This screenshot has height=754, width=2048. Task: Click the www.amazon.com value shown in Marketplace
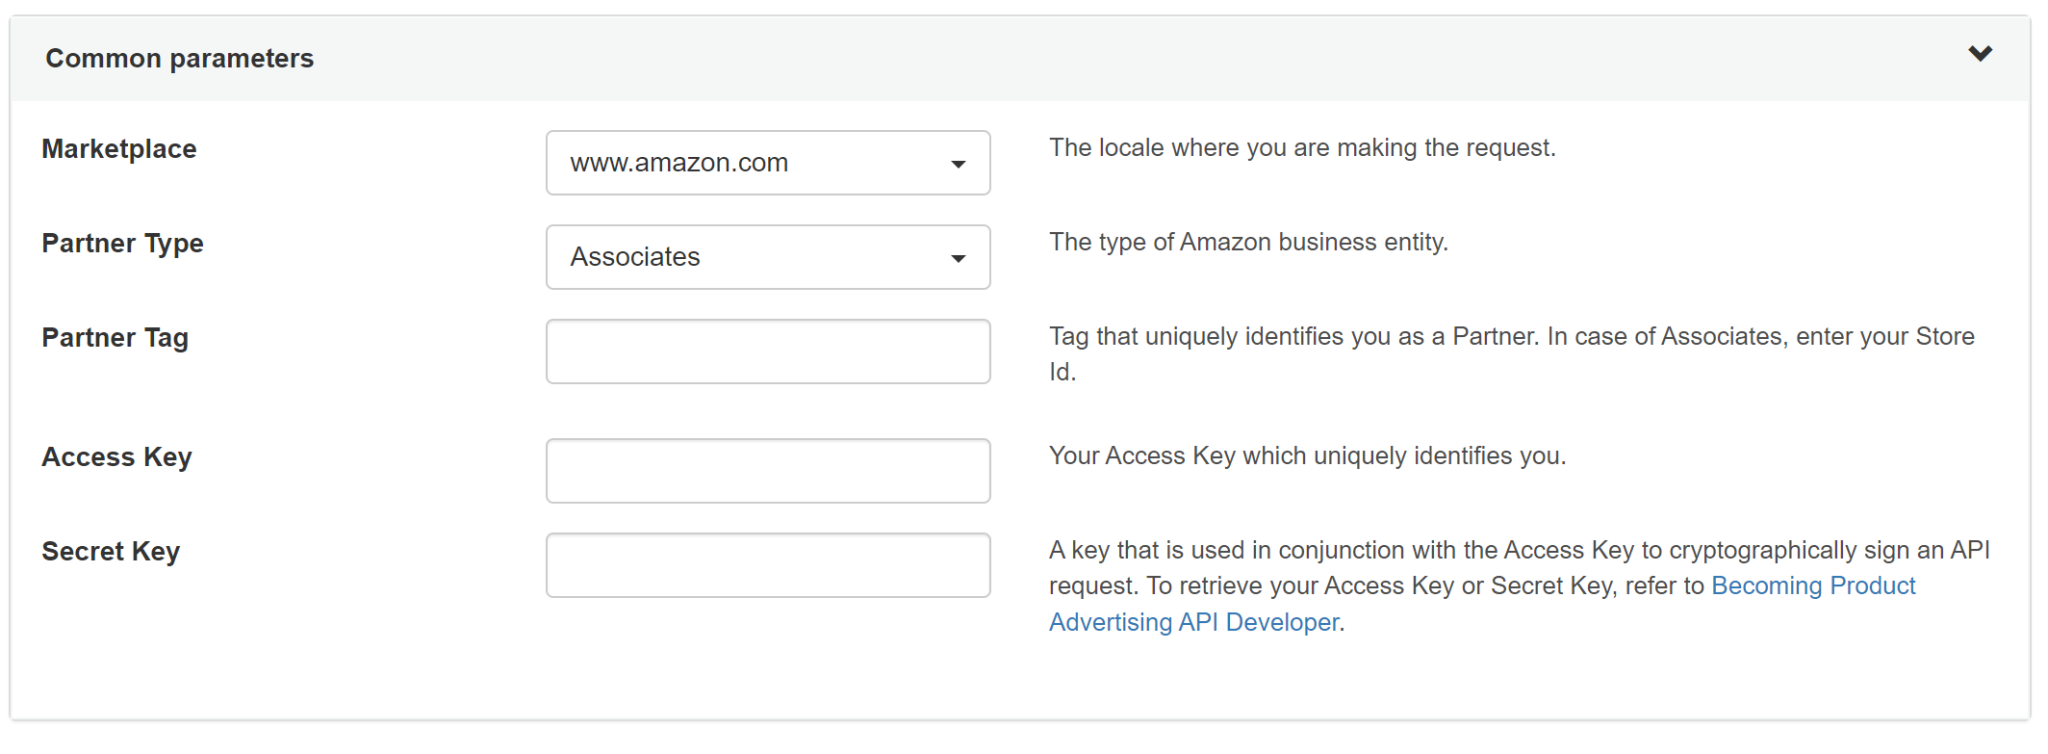pyautogui.click(x=678, y=163)
